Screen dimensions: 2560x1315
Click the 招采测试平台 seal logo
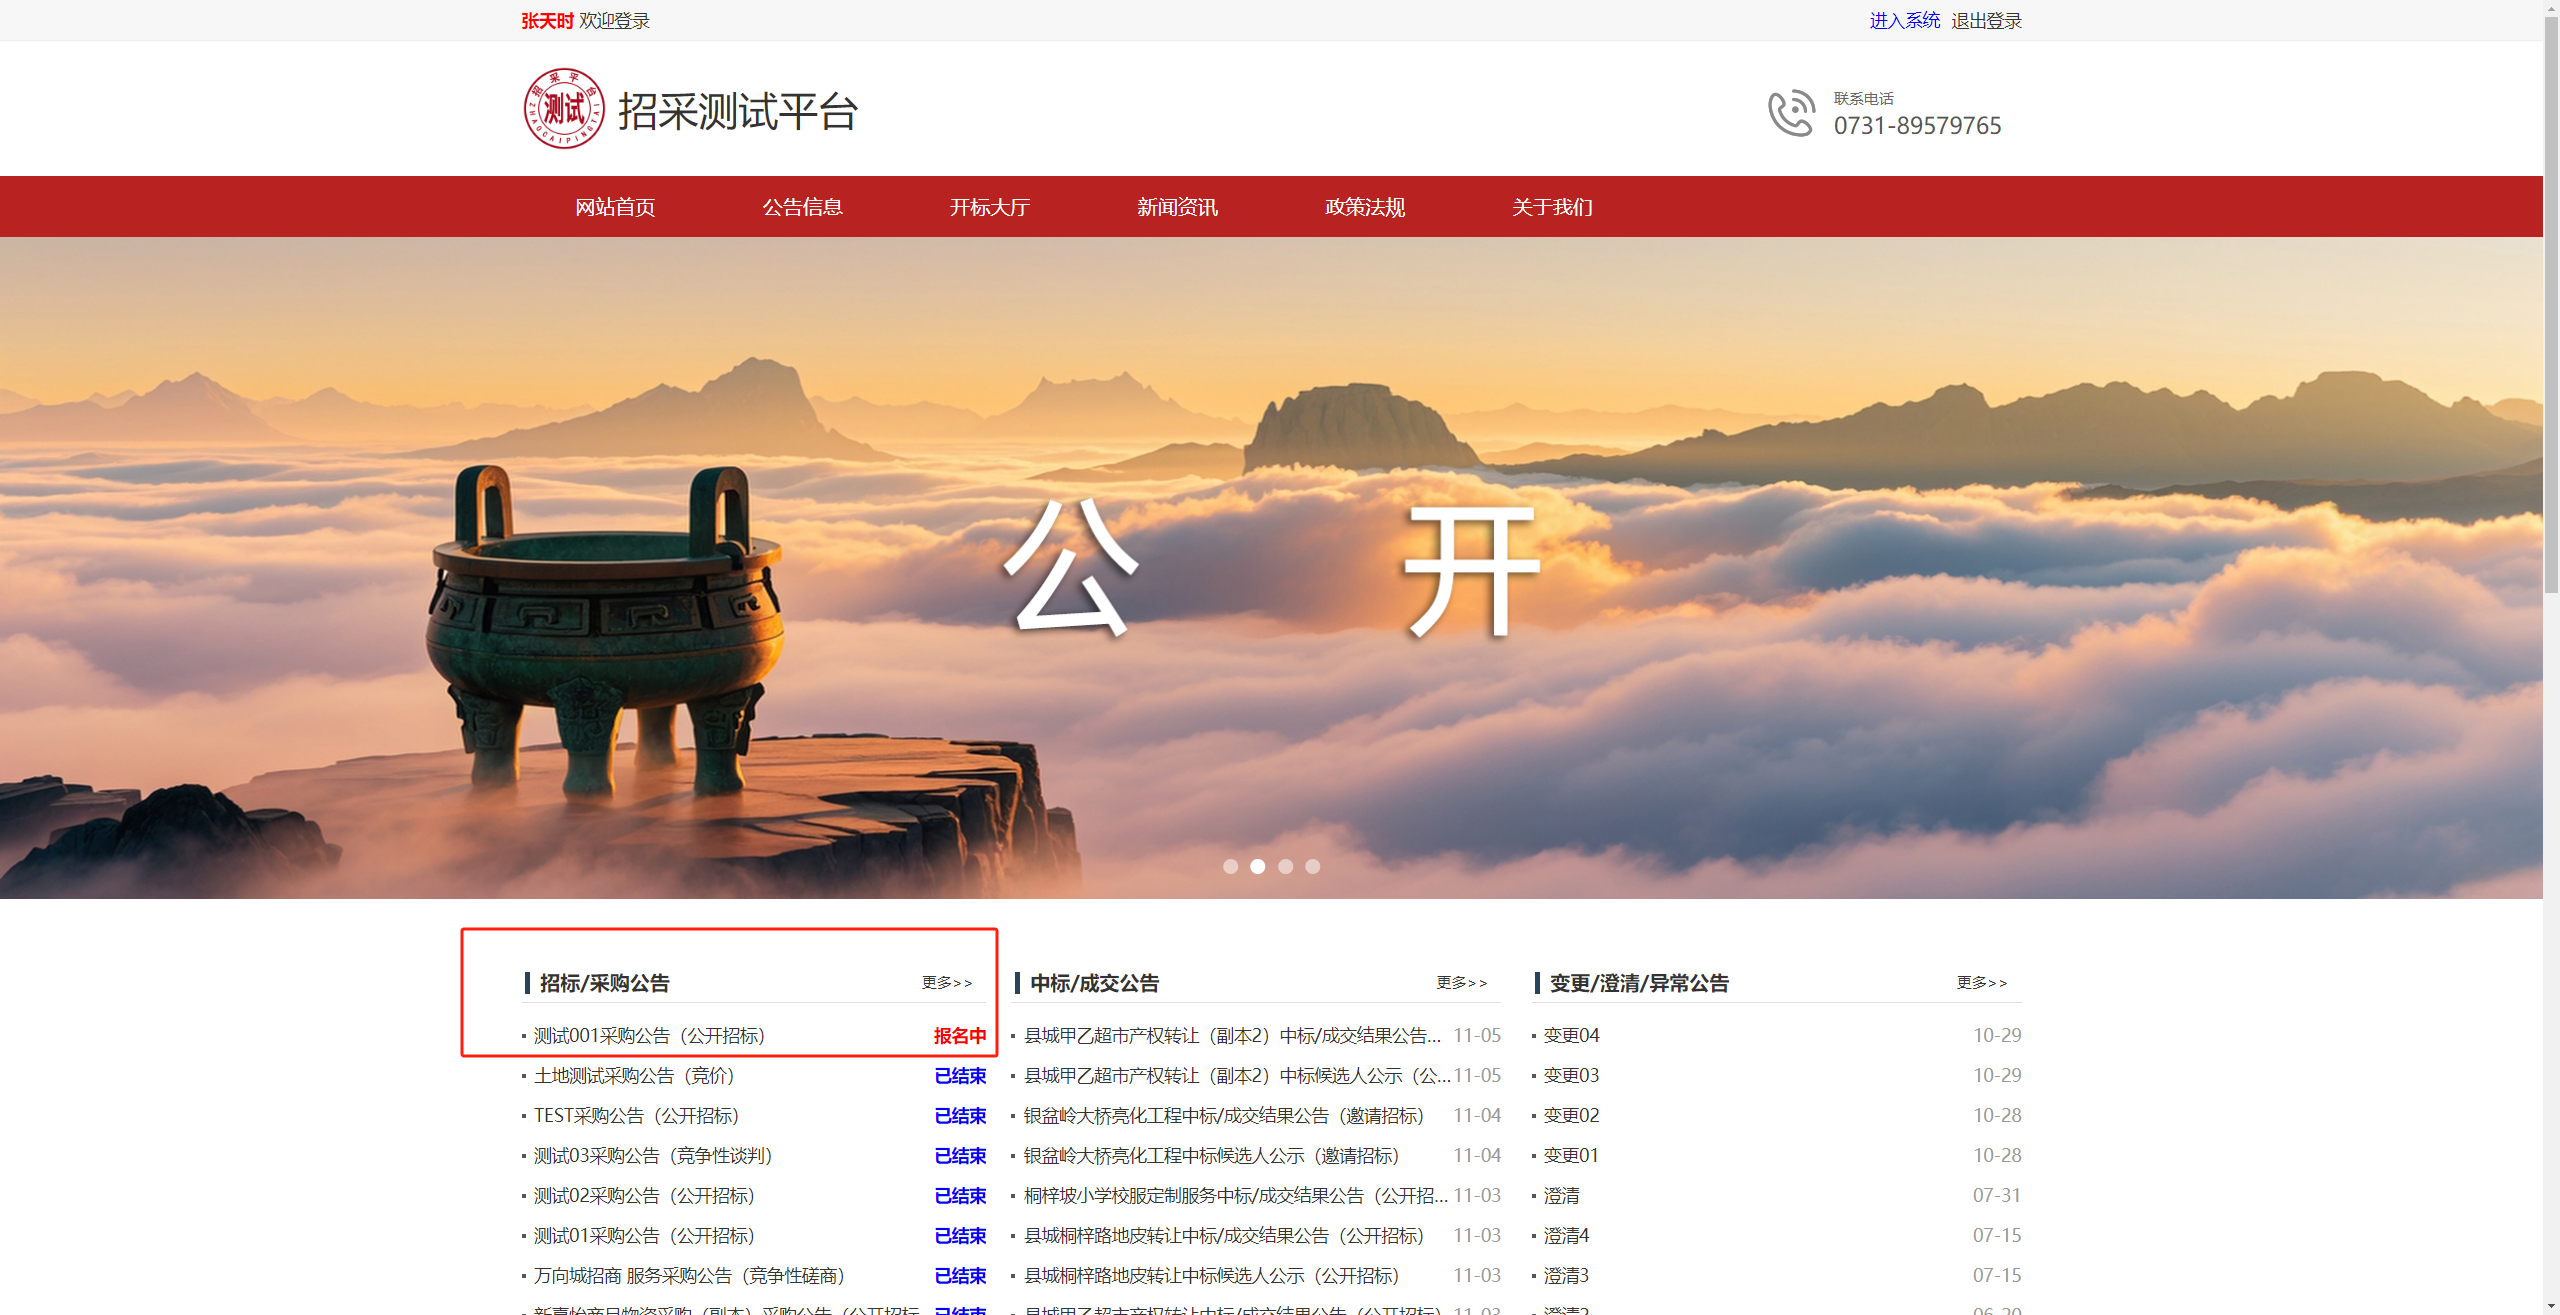tap(564, 108)
